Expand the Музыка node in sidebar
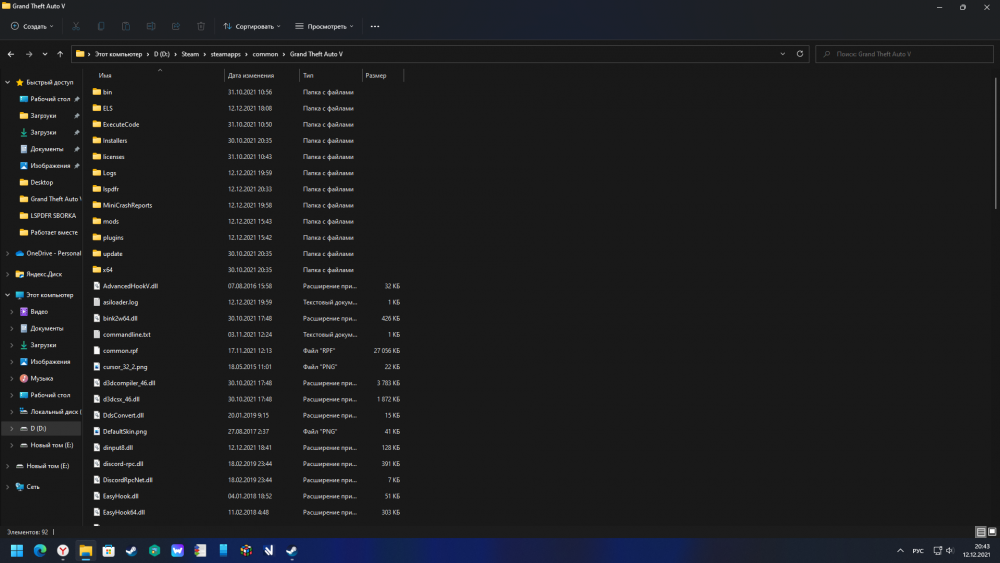The height and width of the screenshot is (563, 1000). (11, 378)
